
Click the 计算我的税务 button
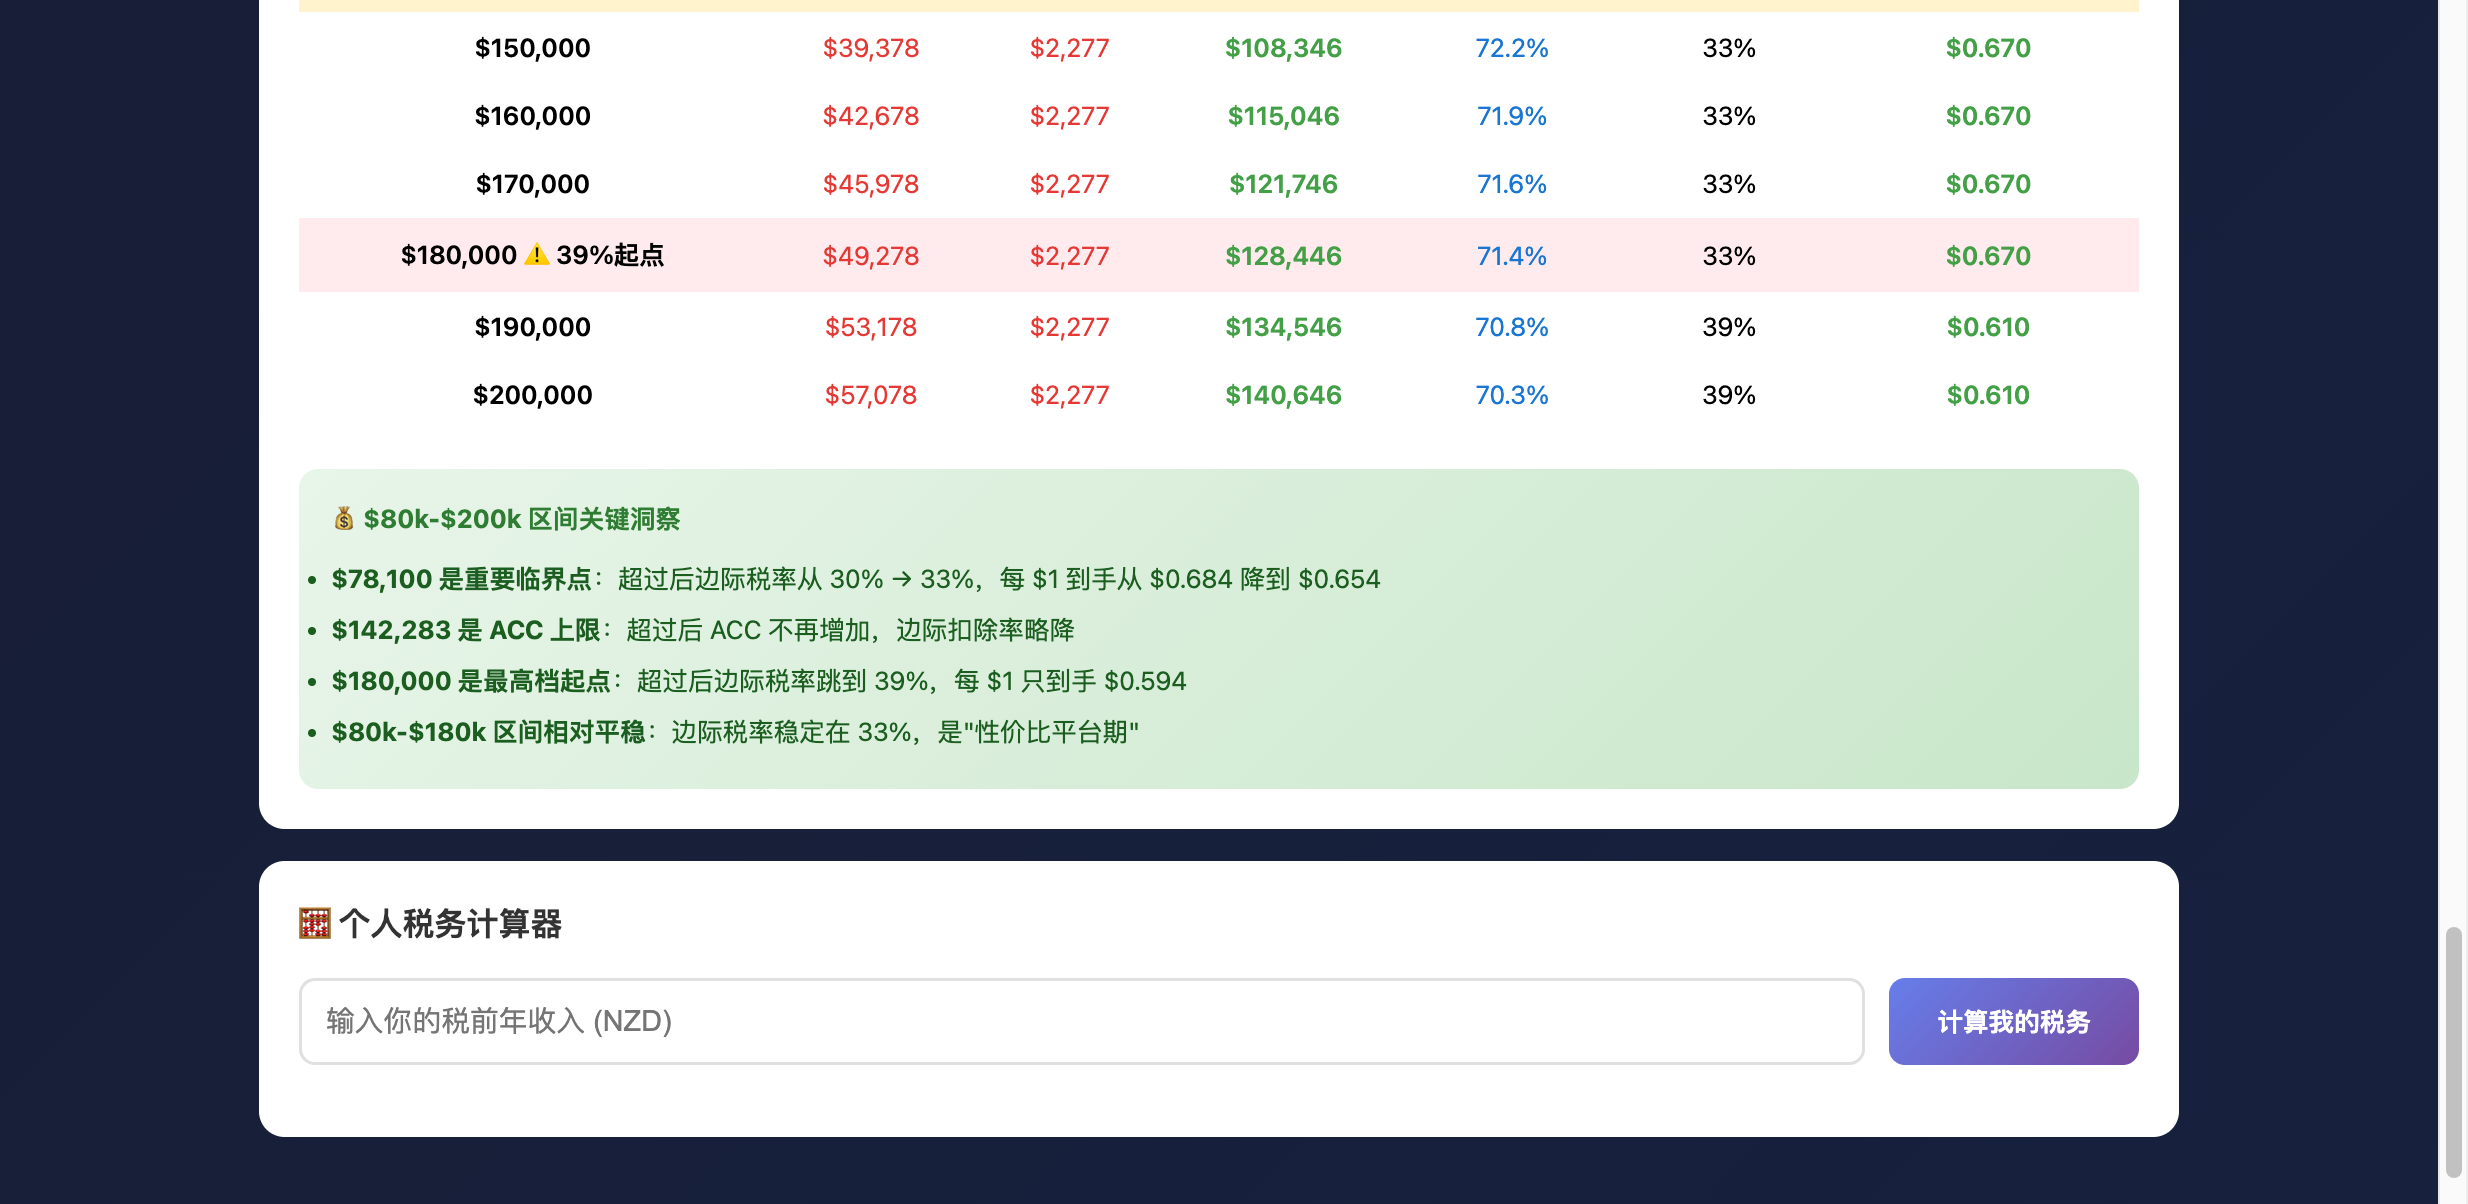(2012, 1021)
